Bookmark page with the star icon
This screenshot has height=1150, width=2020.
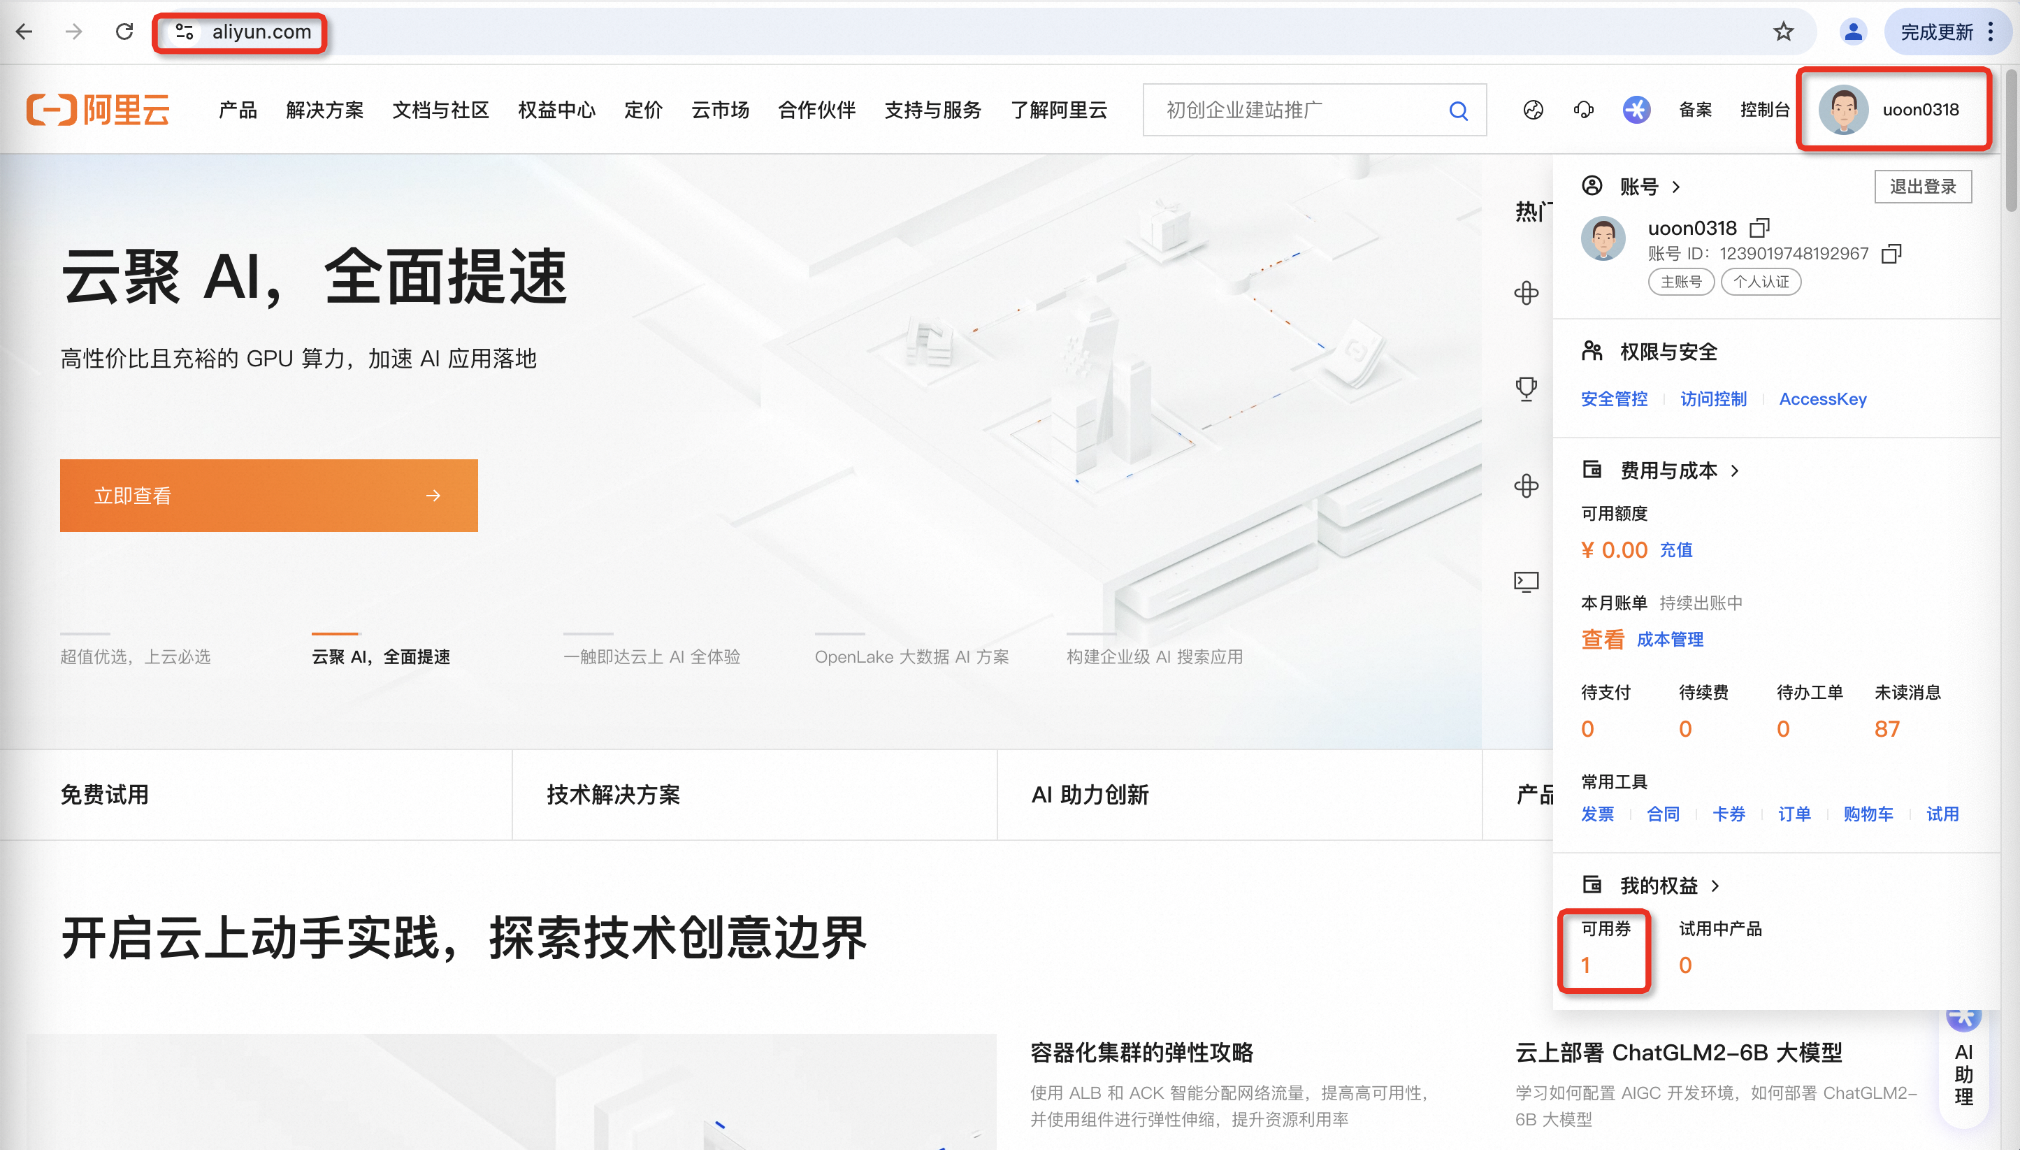tap(1784, 32)
